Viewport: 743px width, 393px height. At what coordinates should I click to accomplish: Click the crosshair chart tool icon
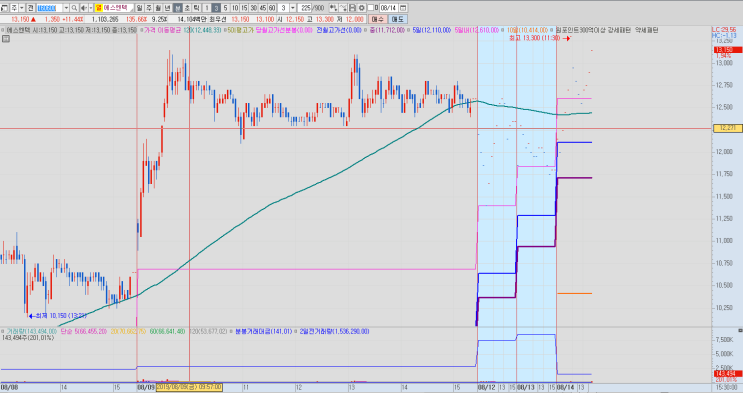point(334,8)
